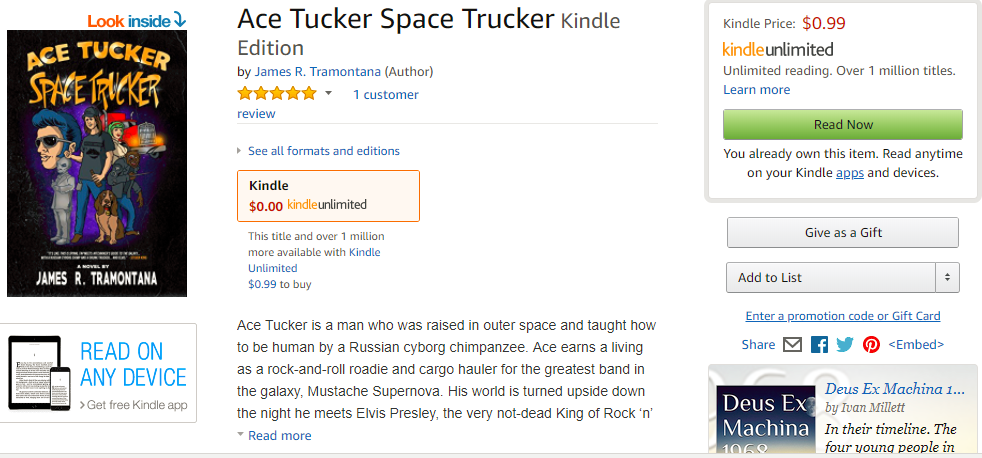Open the star rating breakdown dropdown arrow
The height and width of the screenshot is (458, 982).
pyautogui.click(x=328, y=95)
